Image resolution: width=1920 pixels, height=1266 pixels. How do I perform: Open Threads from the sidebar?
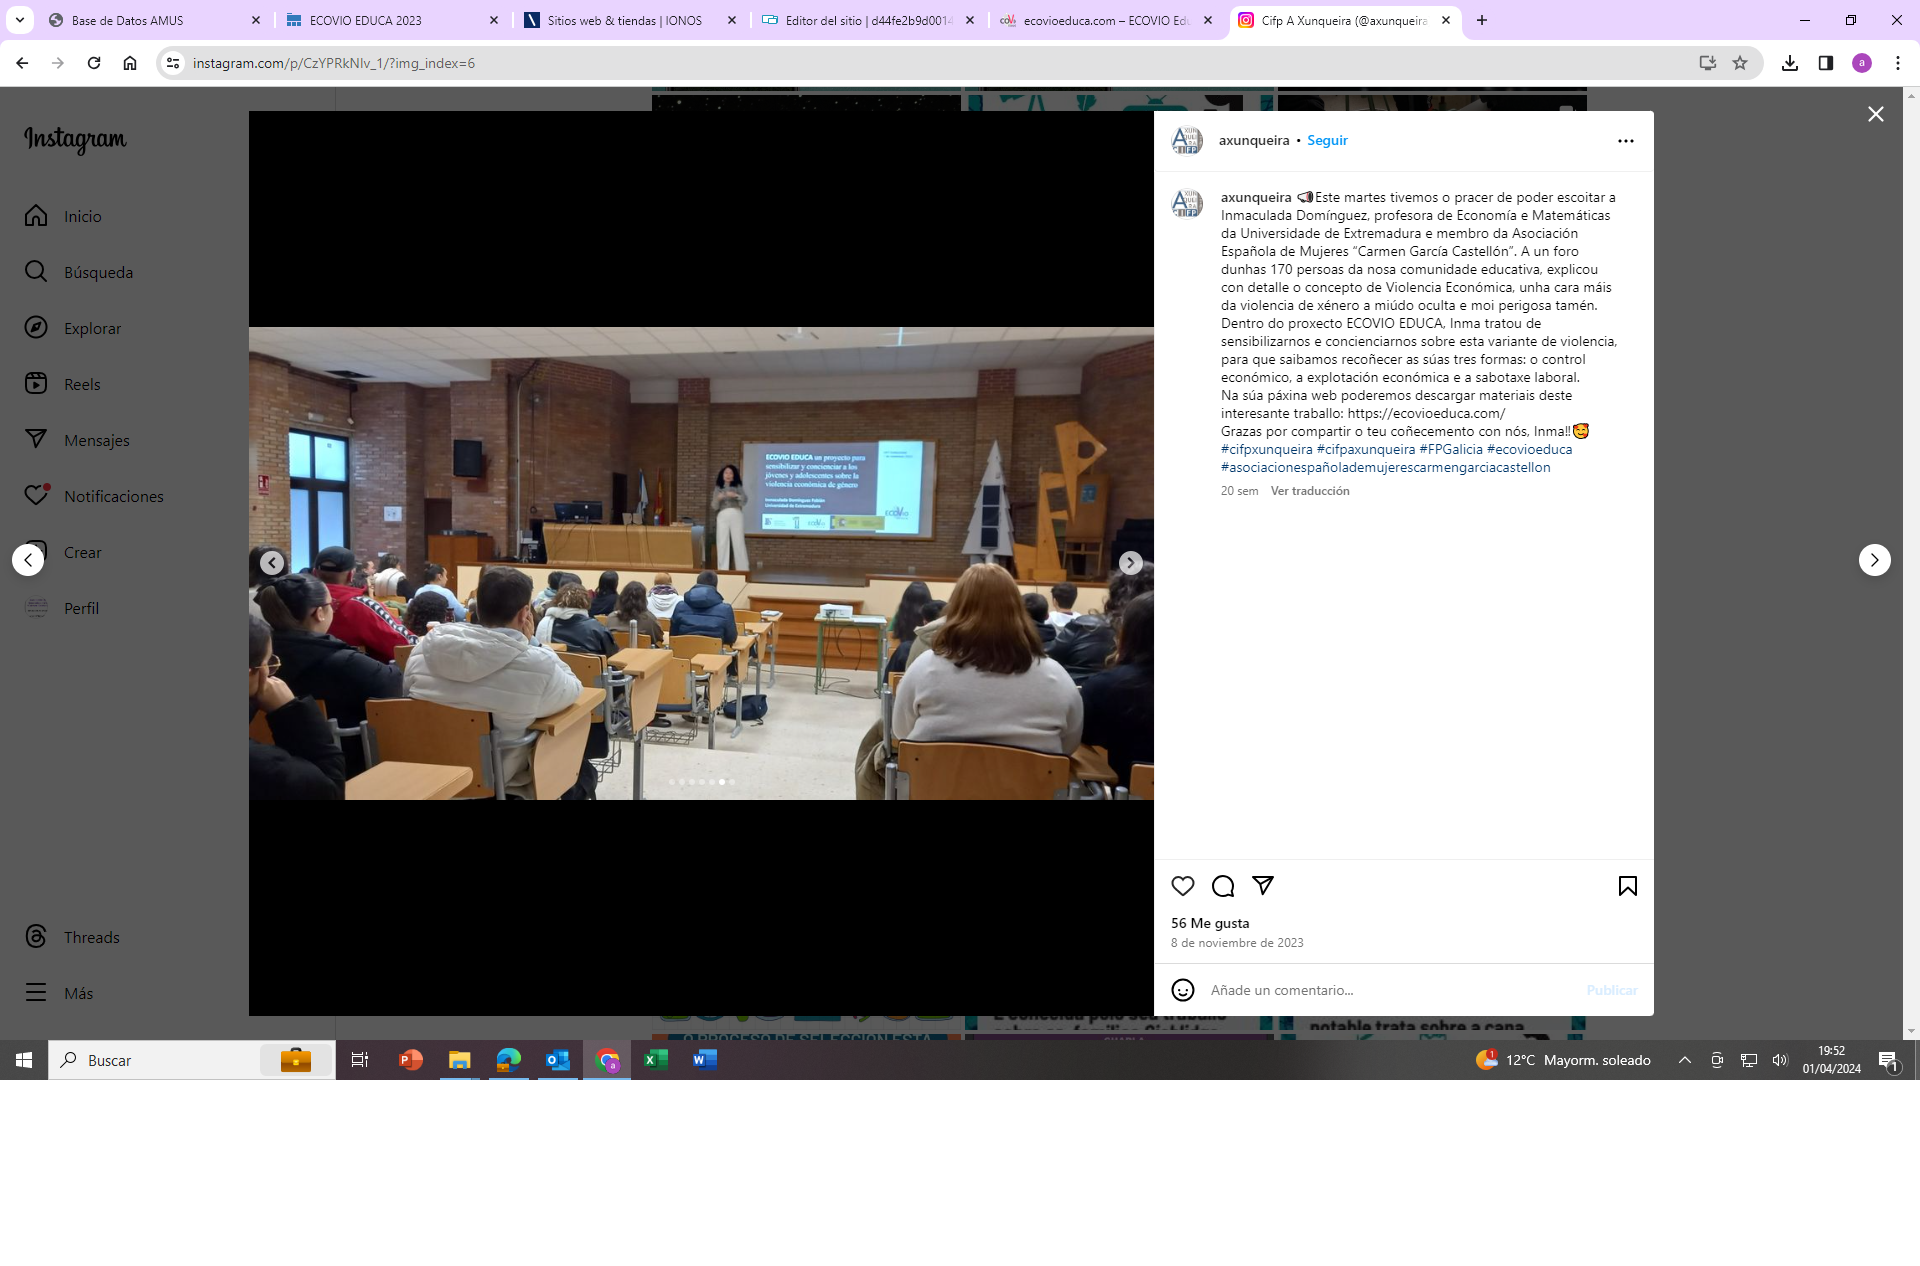[x=91, y=937]
